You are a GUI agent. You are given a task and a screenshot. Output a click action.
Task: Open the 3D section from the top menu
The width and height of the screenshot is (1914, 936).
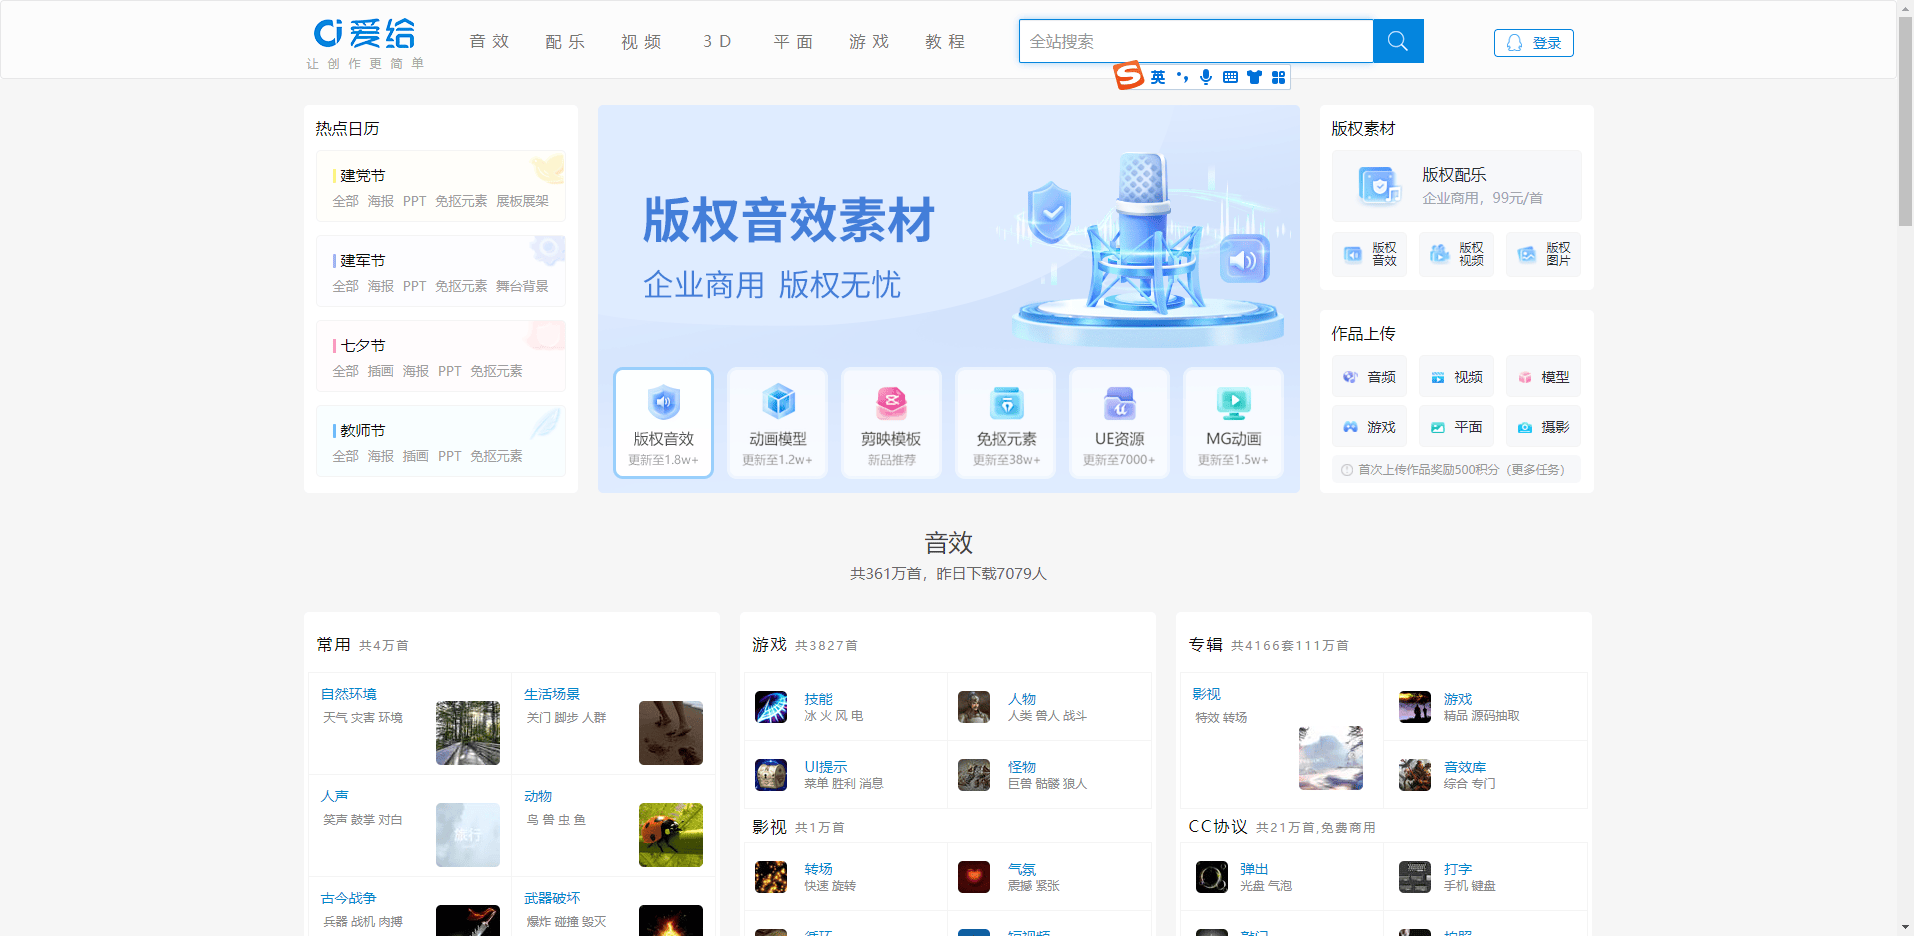pyautogui.click(x=716, y=41)
